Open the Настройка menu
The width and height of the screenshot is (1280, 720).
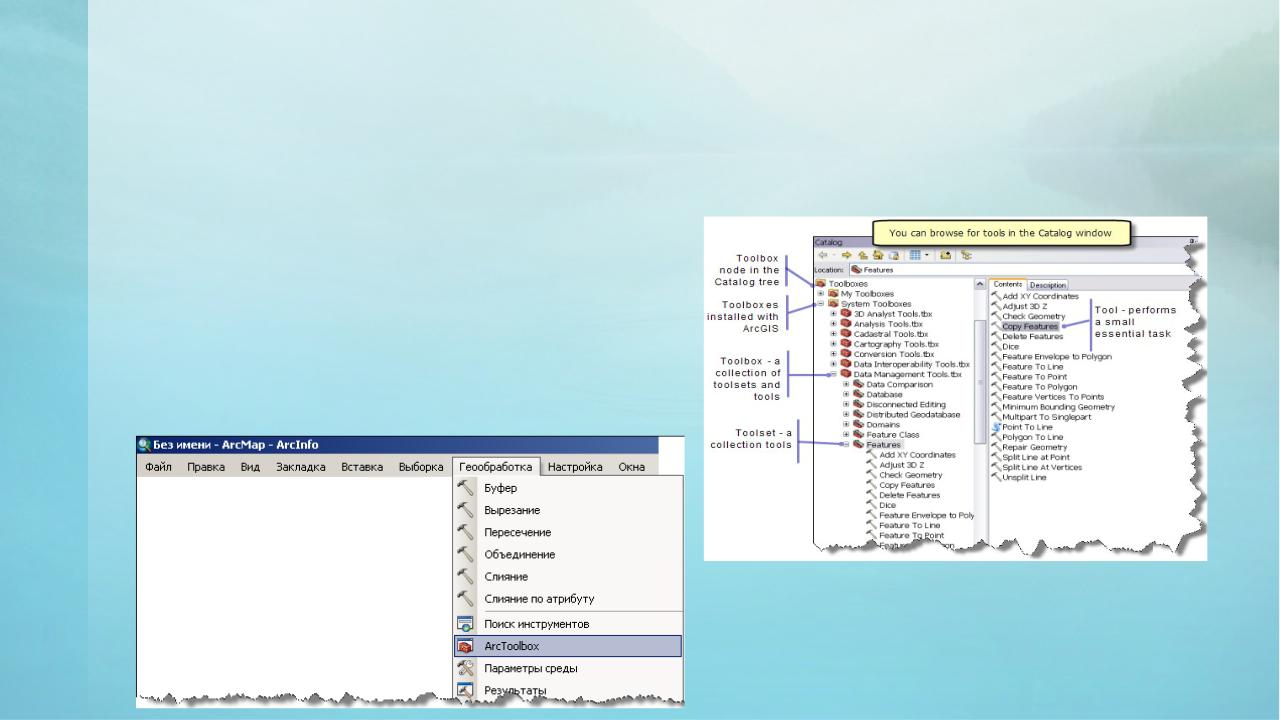(x=575, y=467)
